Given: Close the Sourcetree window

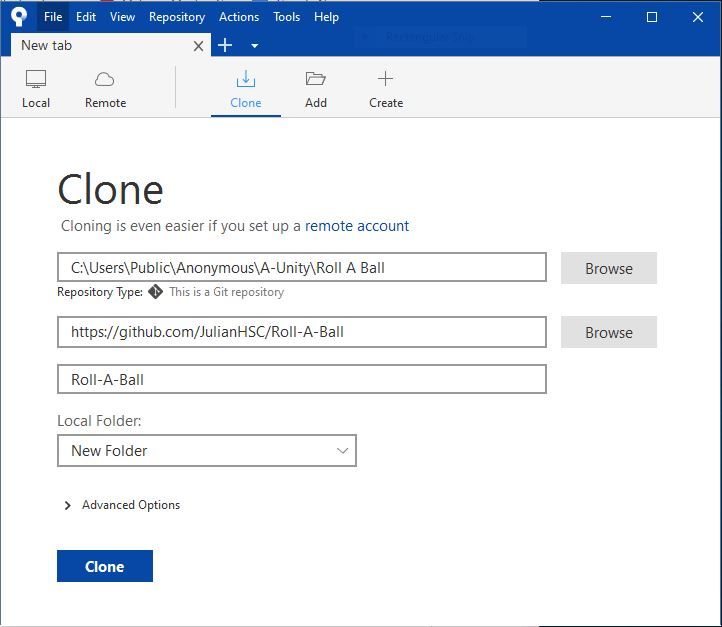Looking at the screenshot, I should [x=698, y=17].
